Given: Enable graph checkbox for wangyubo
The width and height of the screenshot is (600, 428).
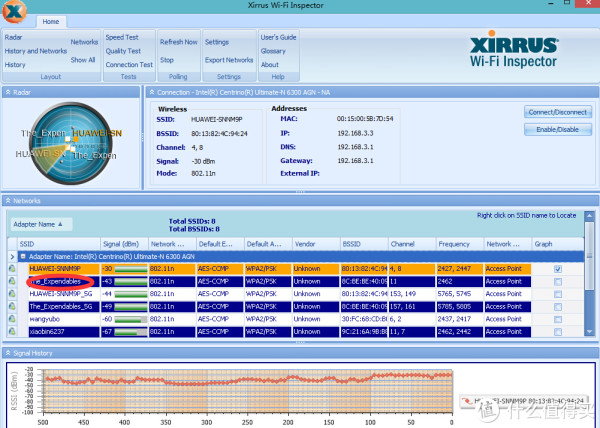Looking at the screenshot, I should 558,319.
